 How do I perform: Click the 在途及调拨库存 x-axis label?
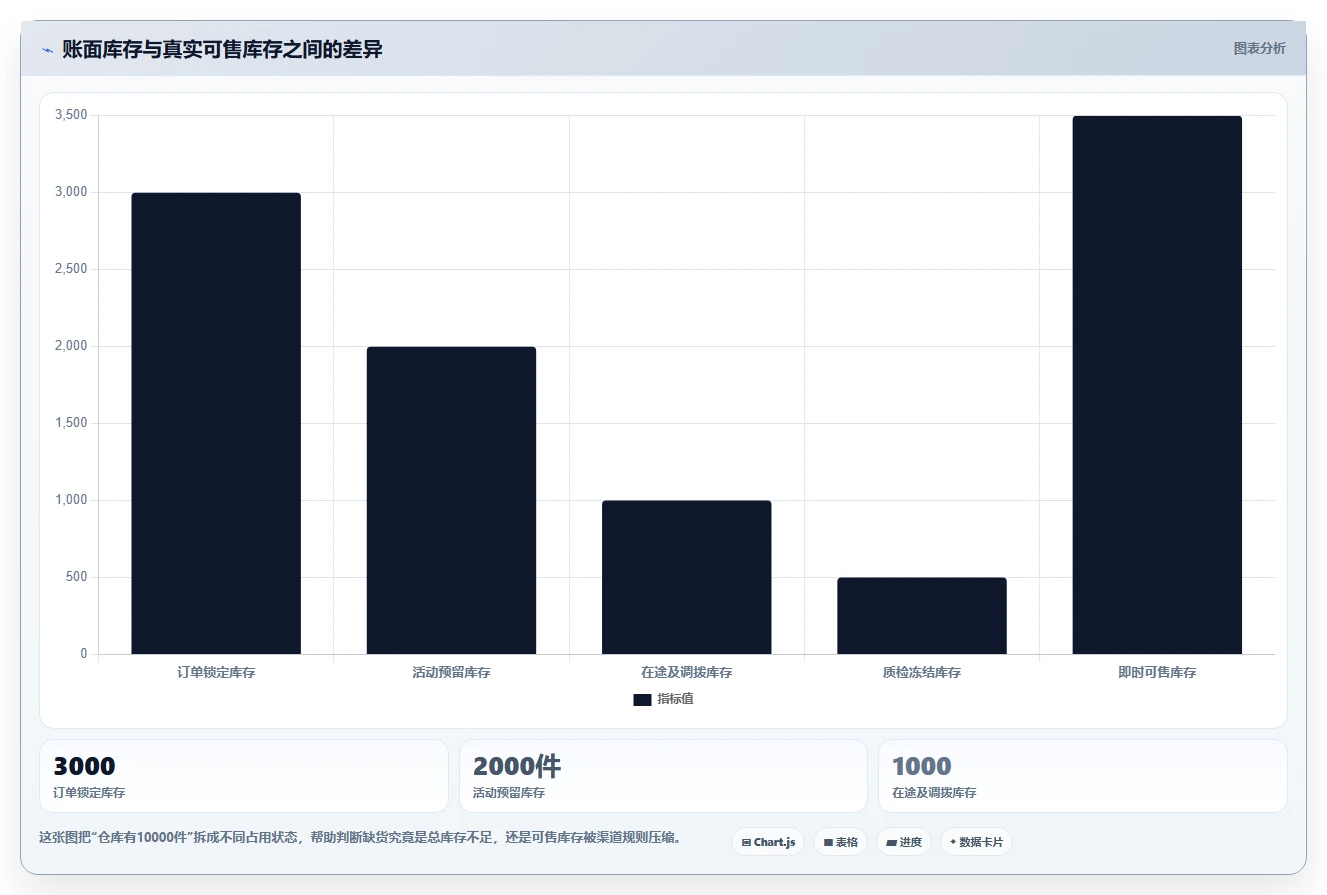686,673
